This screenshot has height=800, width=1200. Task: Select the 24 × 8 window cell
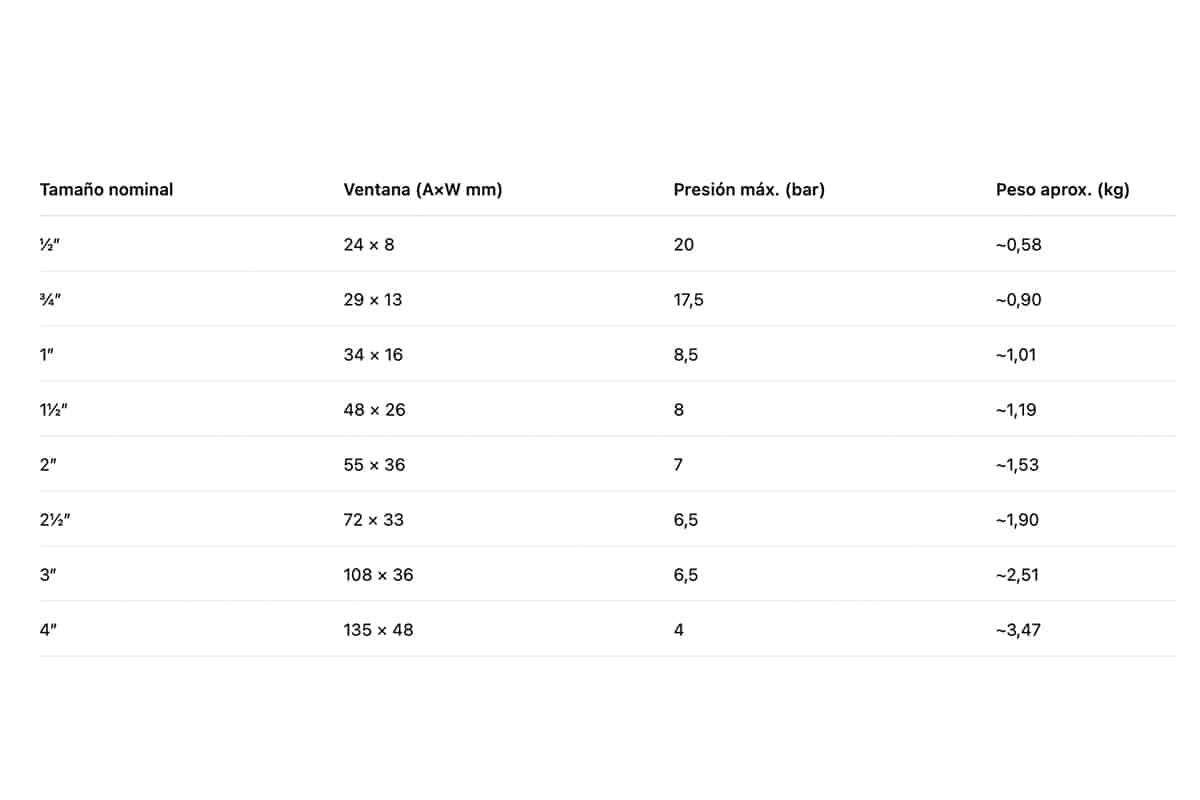click(369, 244)
